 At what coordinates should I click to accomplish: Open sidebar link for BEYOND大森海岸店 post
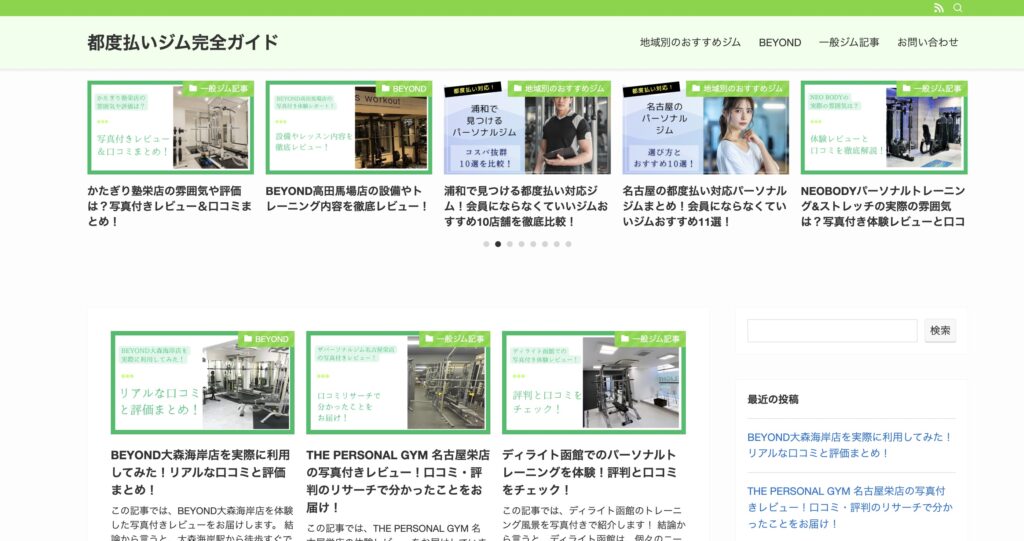coord(849,445)
